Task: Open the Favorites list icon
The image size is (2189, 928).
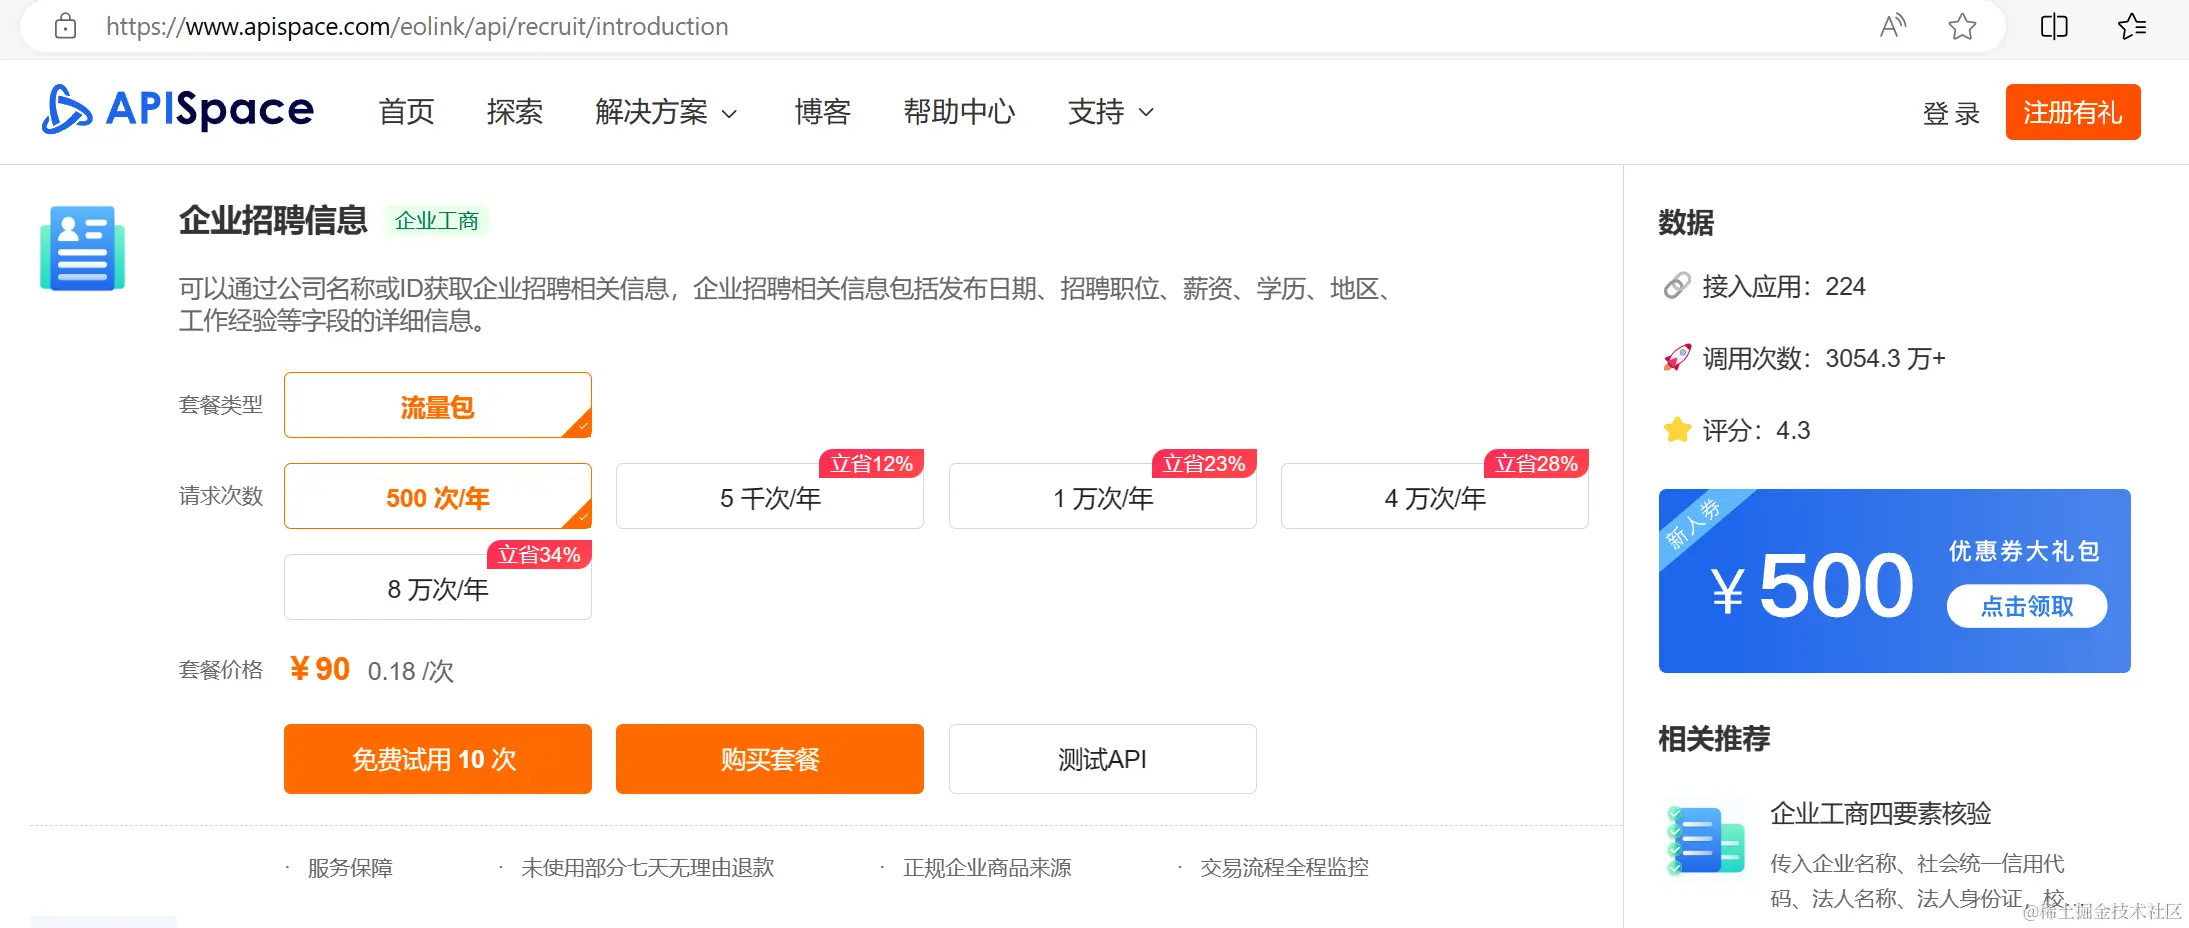Action: [2132, 26]
